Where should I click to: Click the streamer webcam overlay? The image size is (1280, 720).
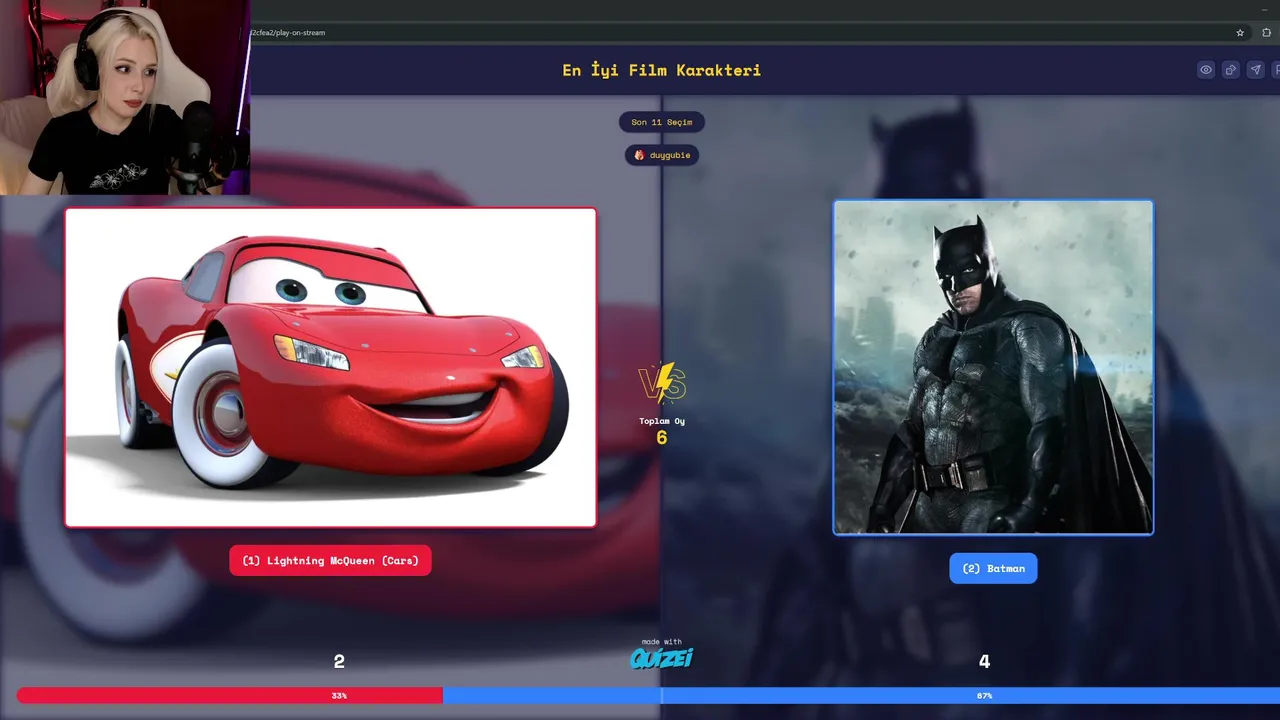click(x=125, y=97)
